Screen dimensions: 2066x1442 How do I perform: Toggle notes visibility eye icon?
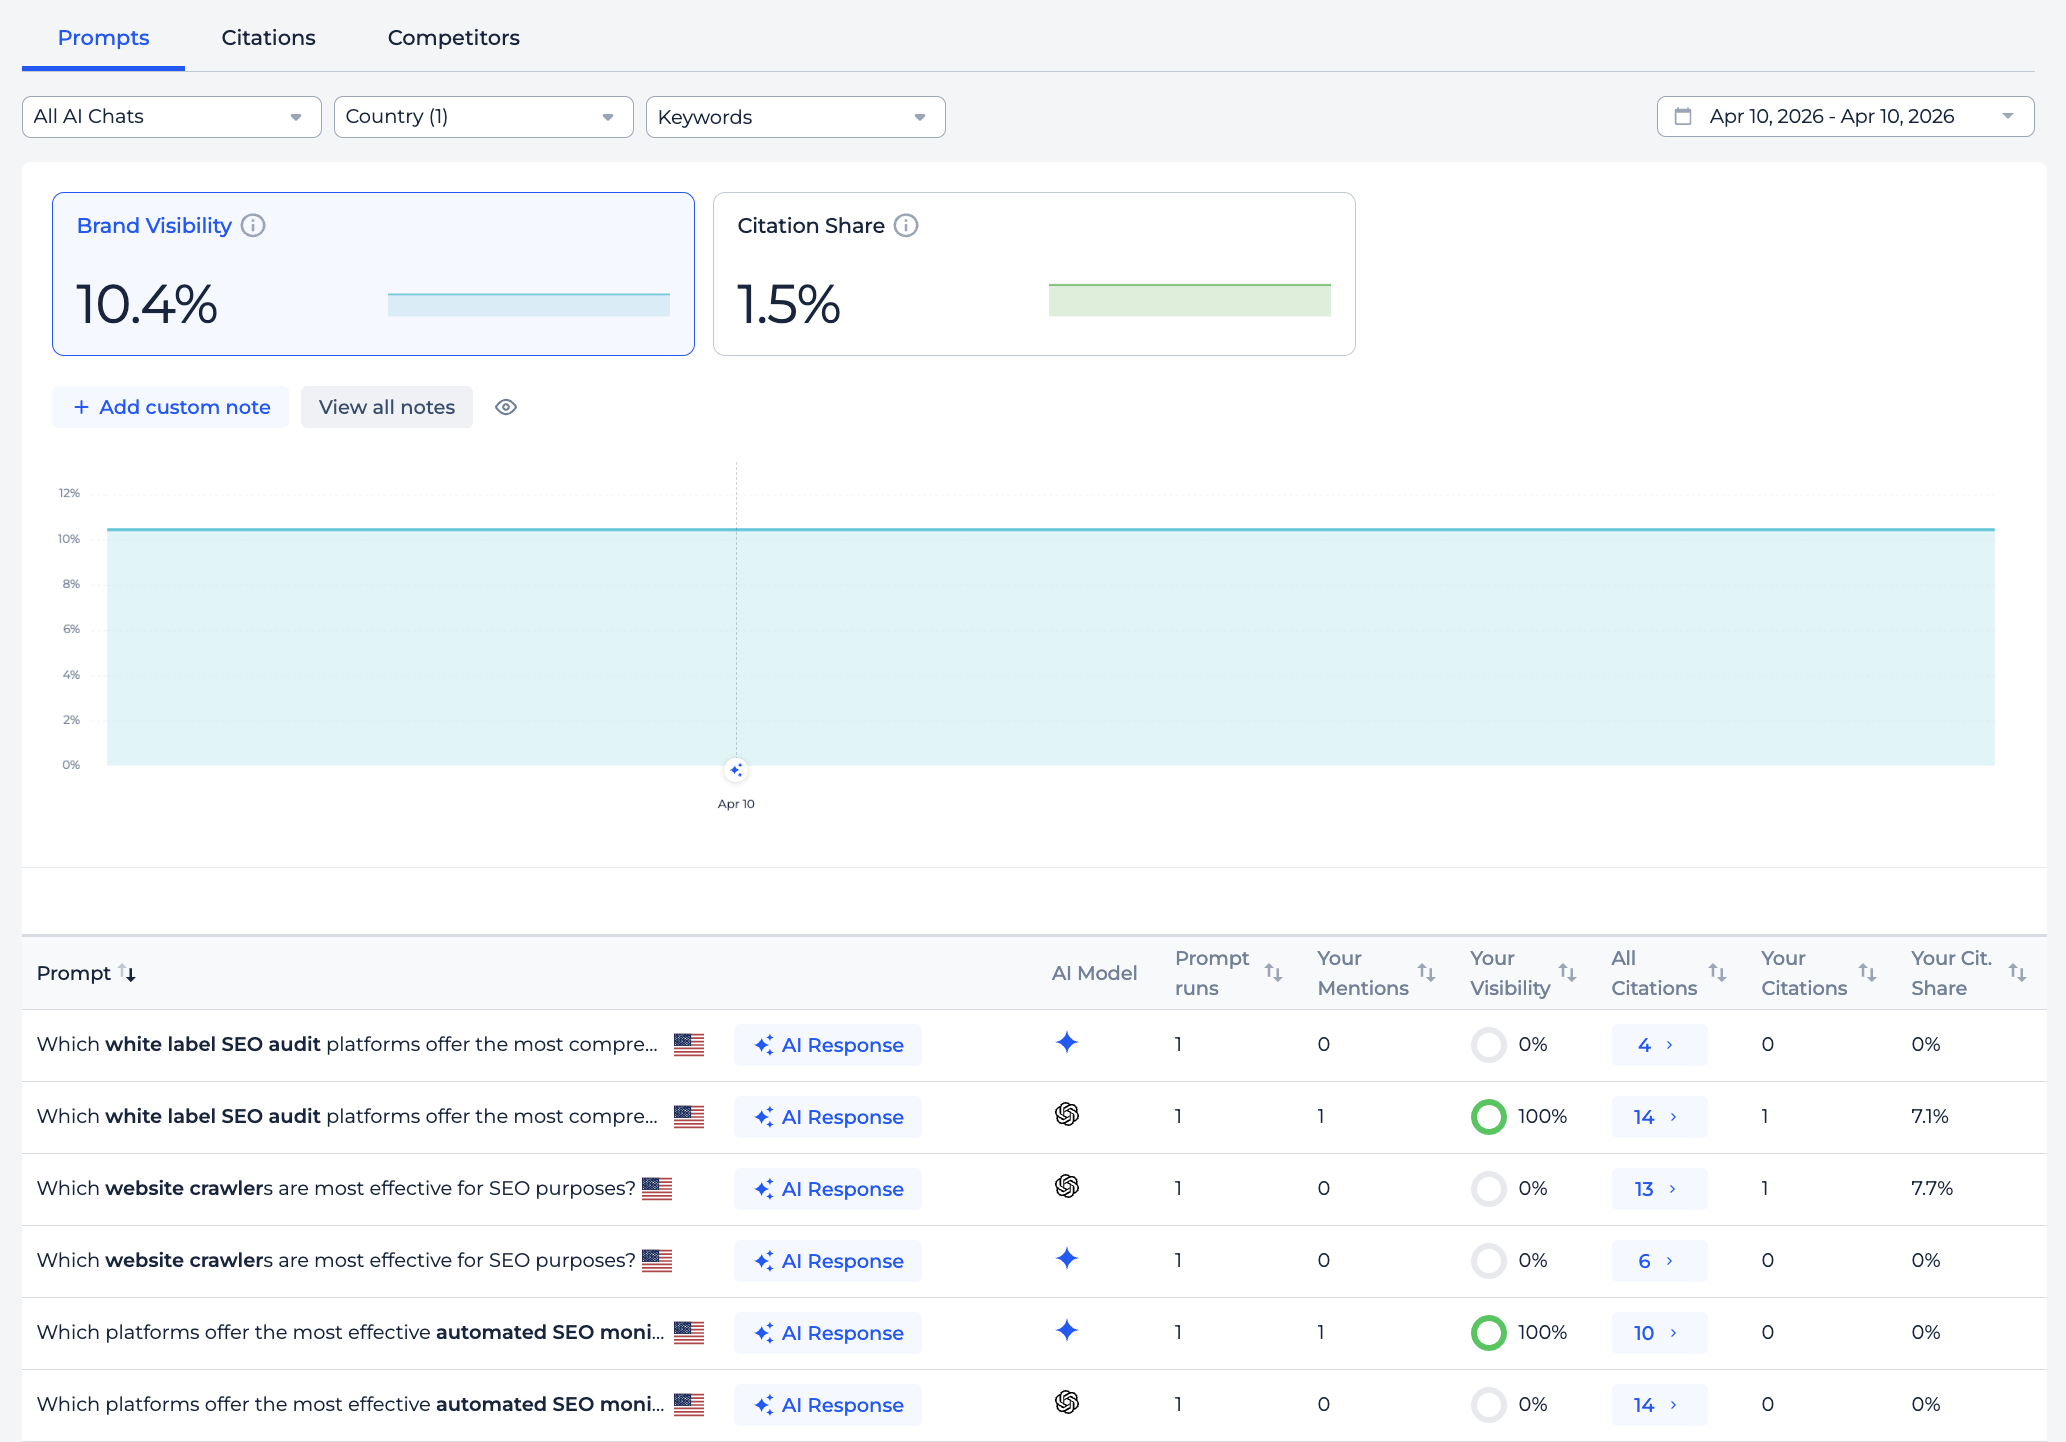click(x=506, y=407)
